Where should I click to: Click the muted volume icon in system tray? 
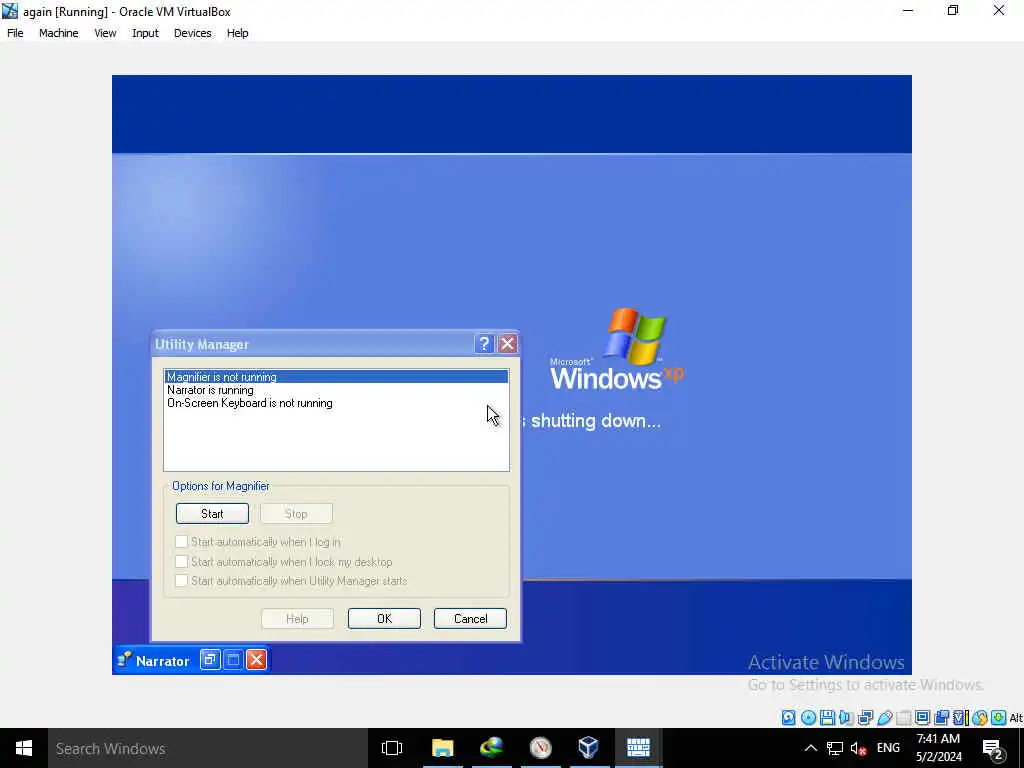(858, 748)
